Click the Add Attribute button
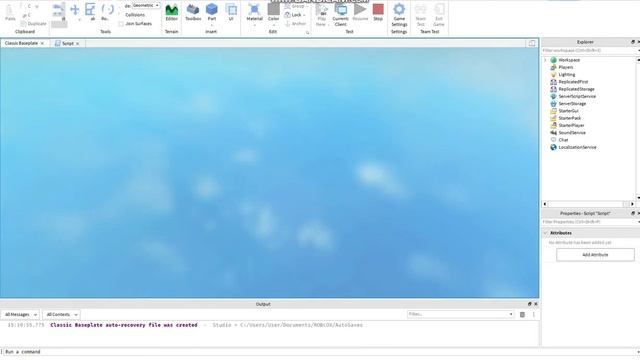Screen dimensions: 640x360 point(595,255)
